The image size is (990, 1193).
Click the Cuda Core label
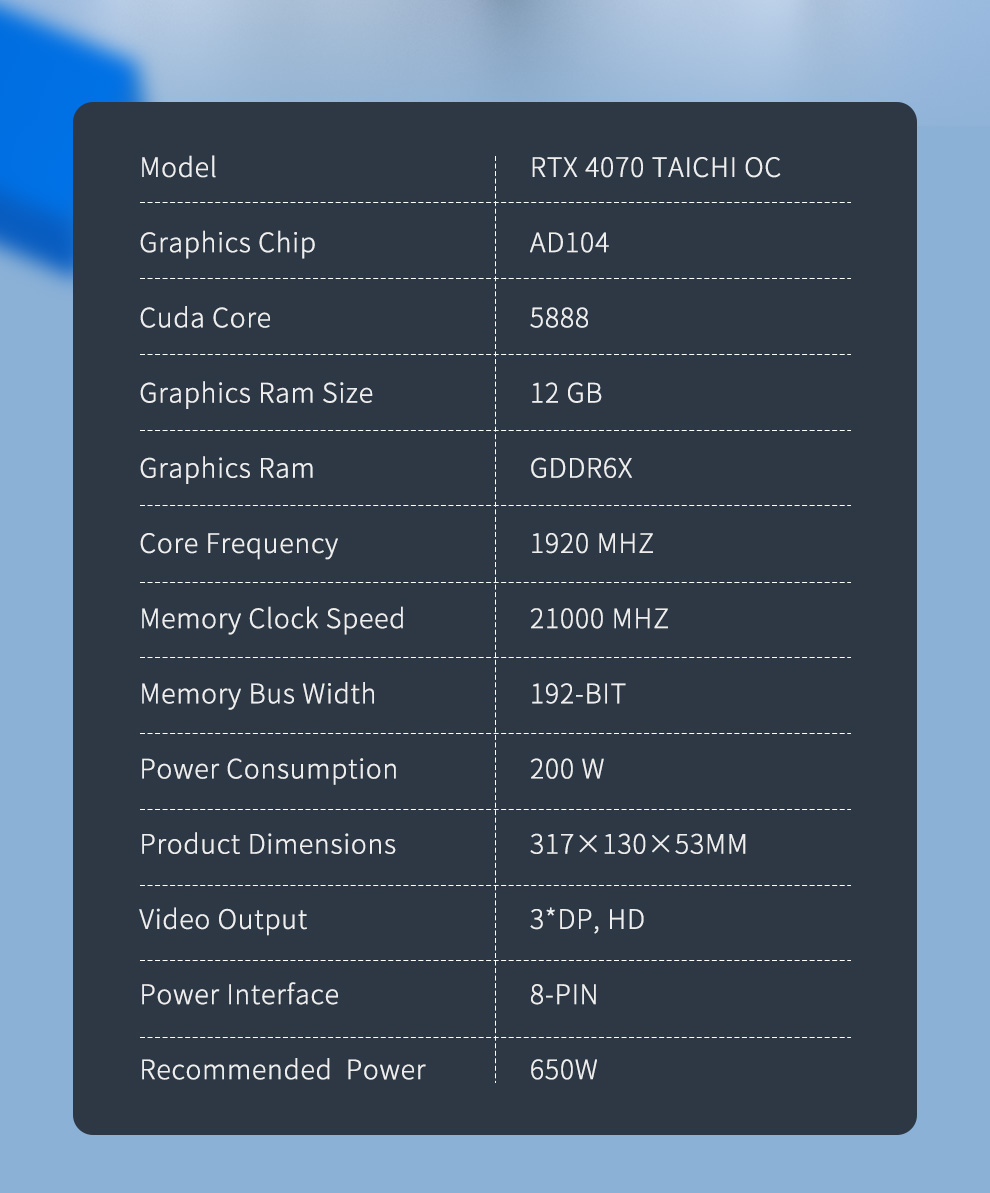pos(205,318)
